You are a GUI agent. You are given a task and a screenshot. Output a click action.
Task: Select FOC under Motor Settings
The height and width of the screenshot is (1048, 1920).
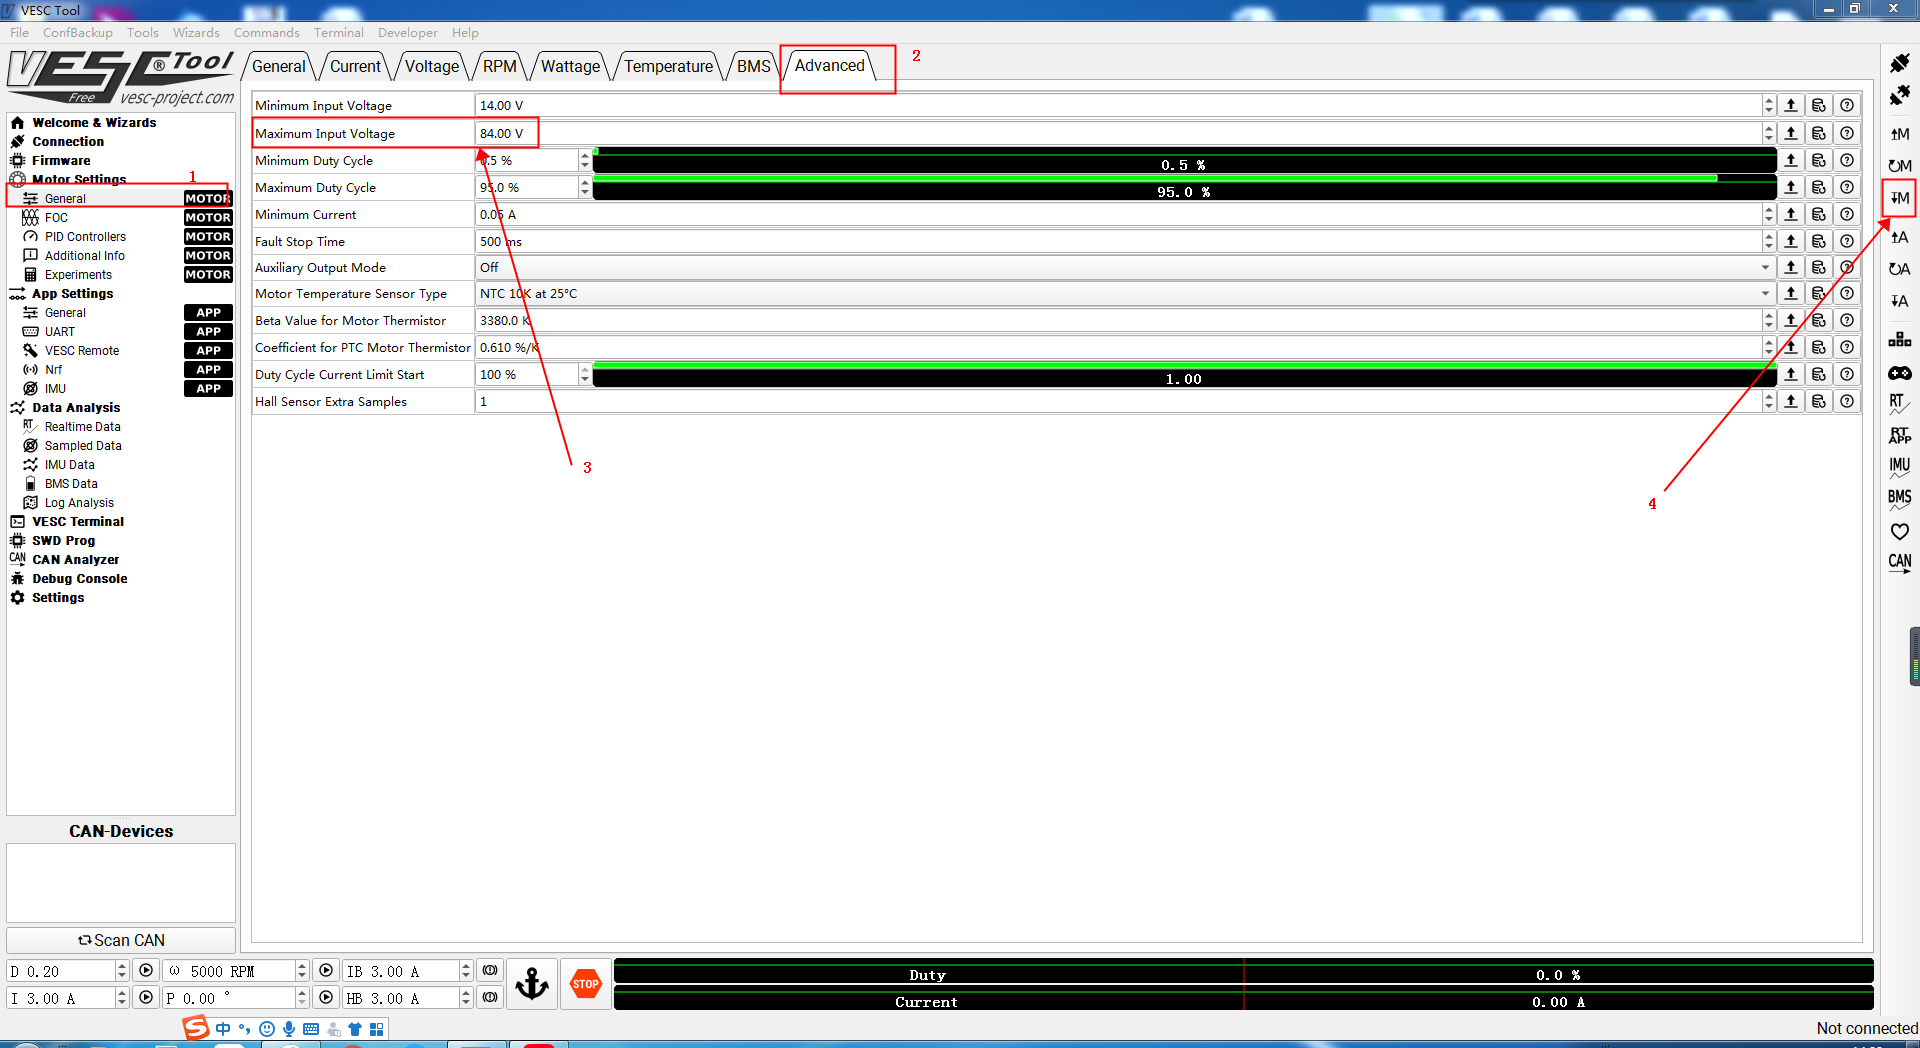pyautogui.click(x=57, y=218)
